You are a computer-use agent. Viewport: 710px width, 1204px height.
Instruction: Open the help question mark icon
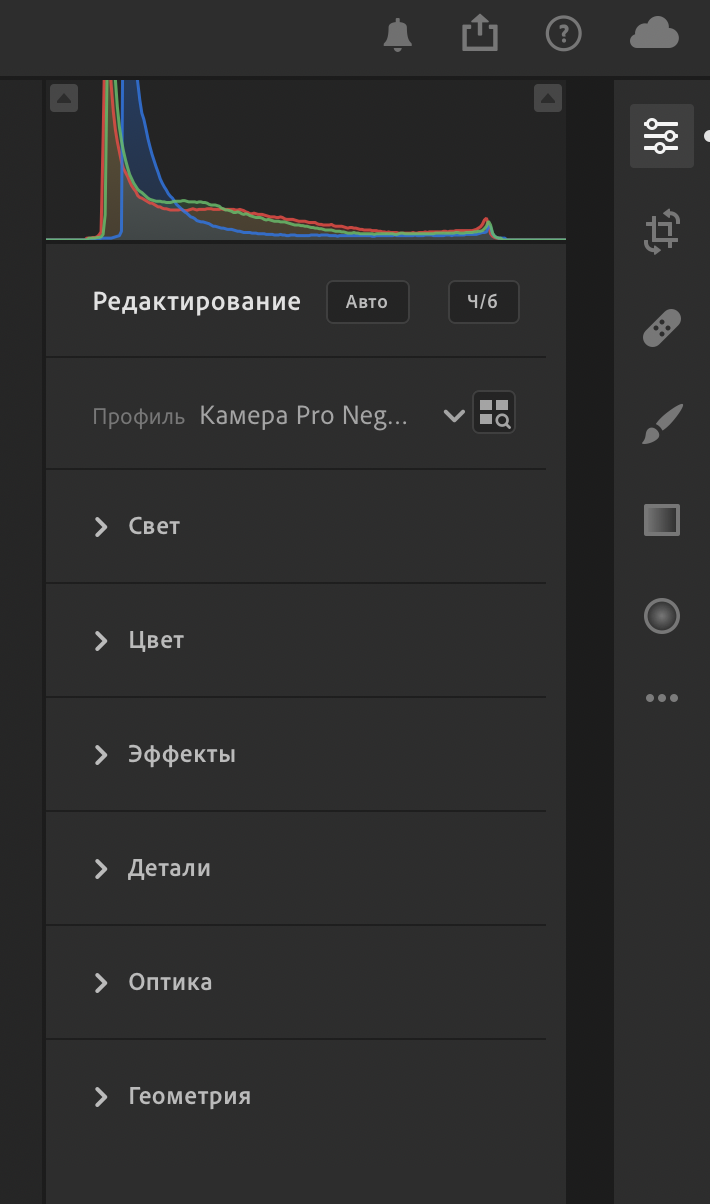click(563, 34)
